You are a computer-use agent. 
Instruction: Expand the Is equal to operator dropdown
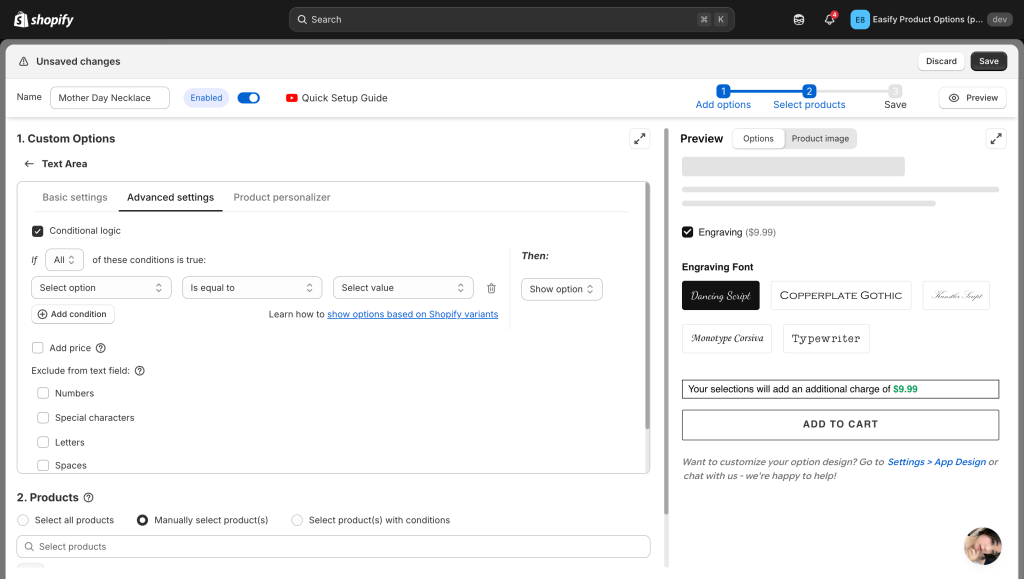point(252,288)
